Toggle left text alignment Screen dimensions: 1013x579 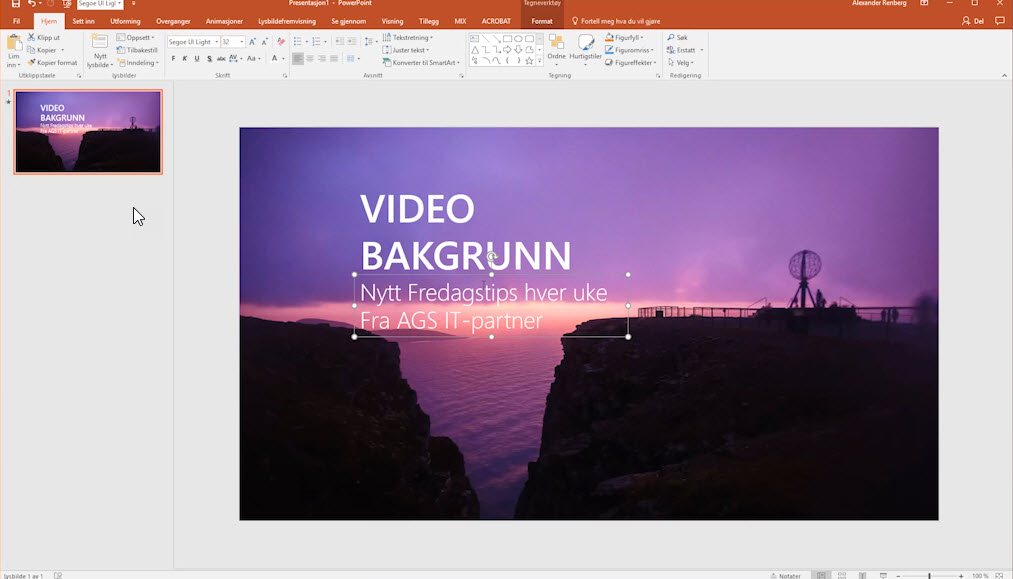[298, 59]
